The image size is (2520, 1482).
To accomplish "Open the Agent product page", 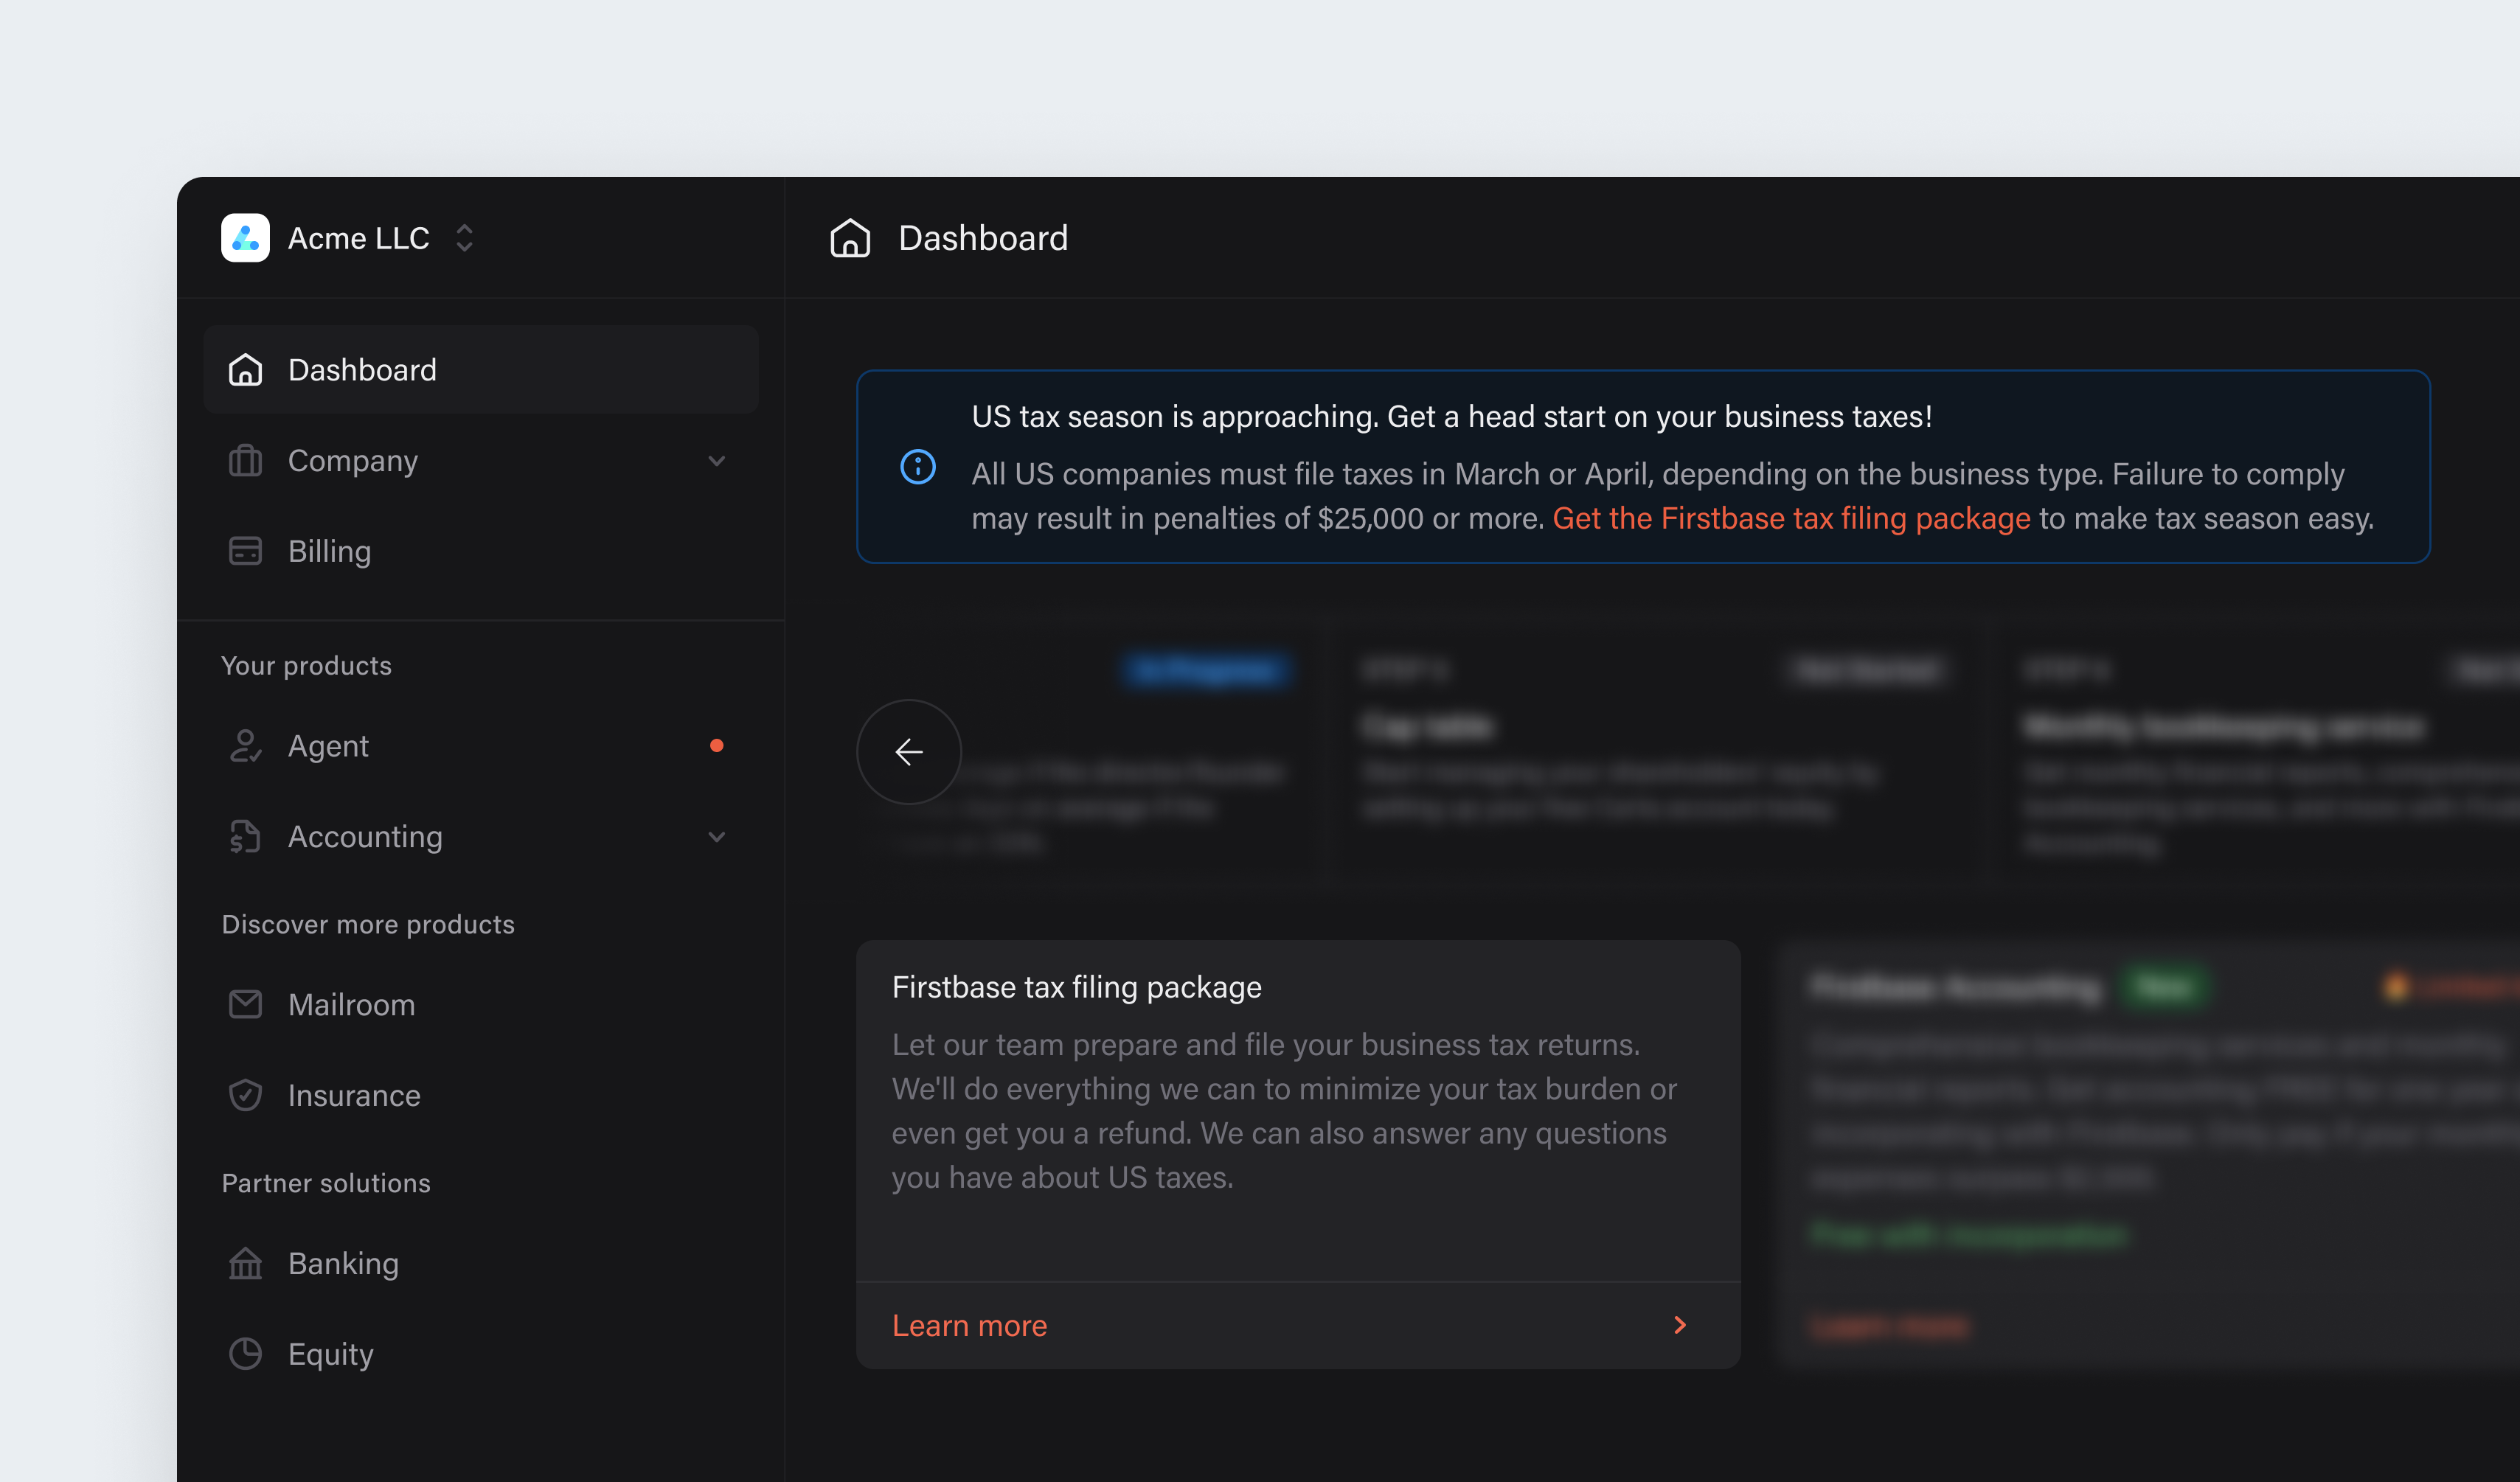I will point(481,746).
